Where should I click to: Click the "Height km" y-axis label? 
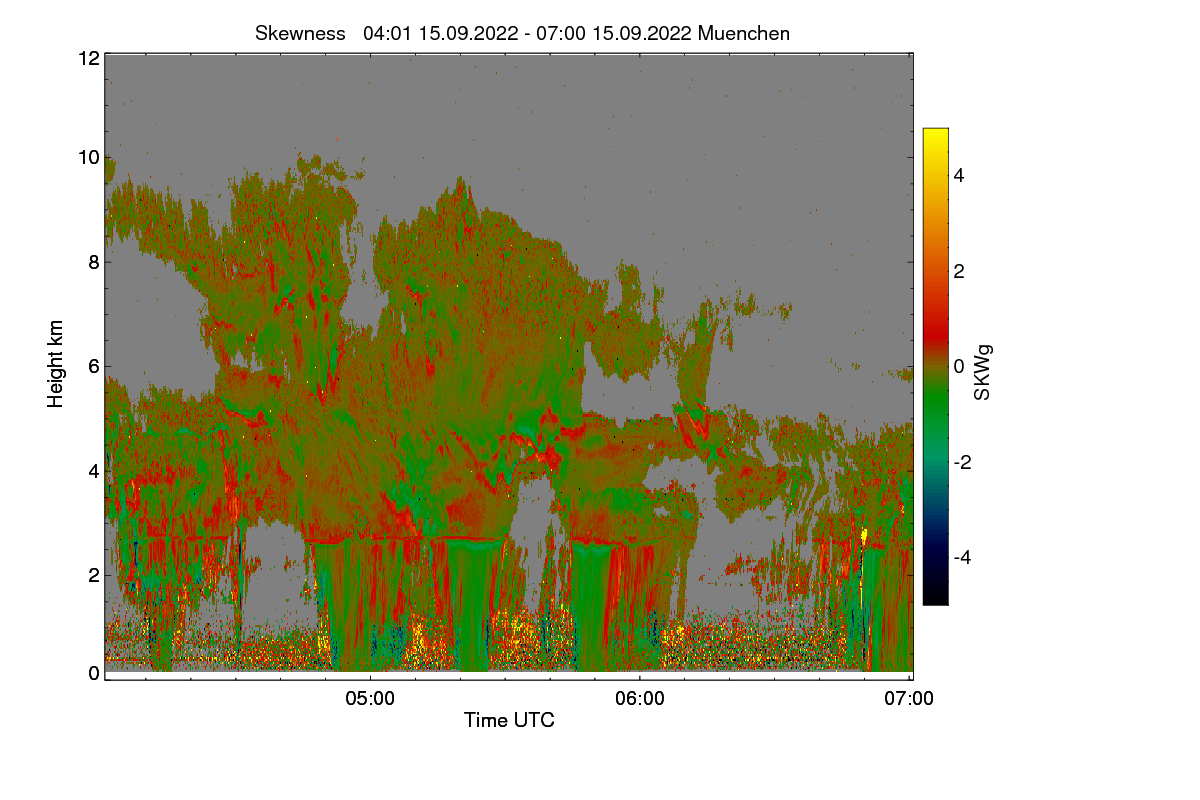point(55,364)
